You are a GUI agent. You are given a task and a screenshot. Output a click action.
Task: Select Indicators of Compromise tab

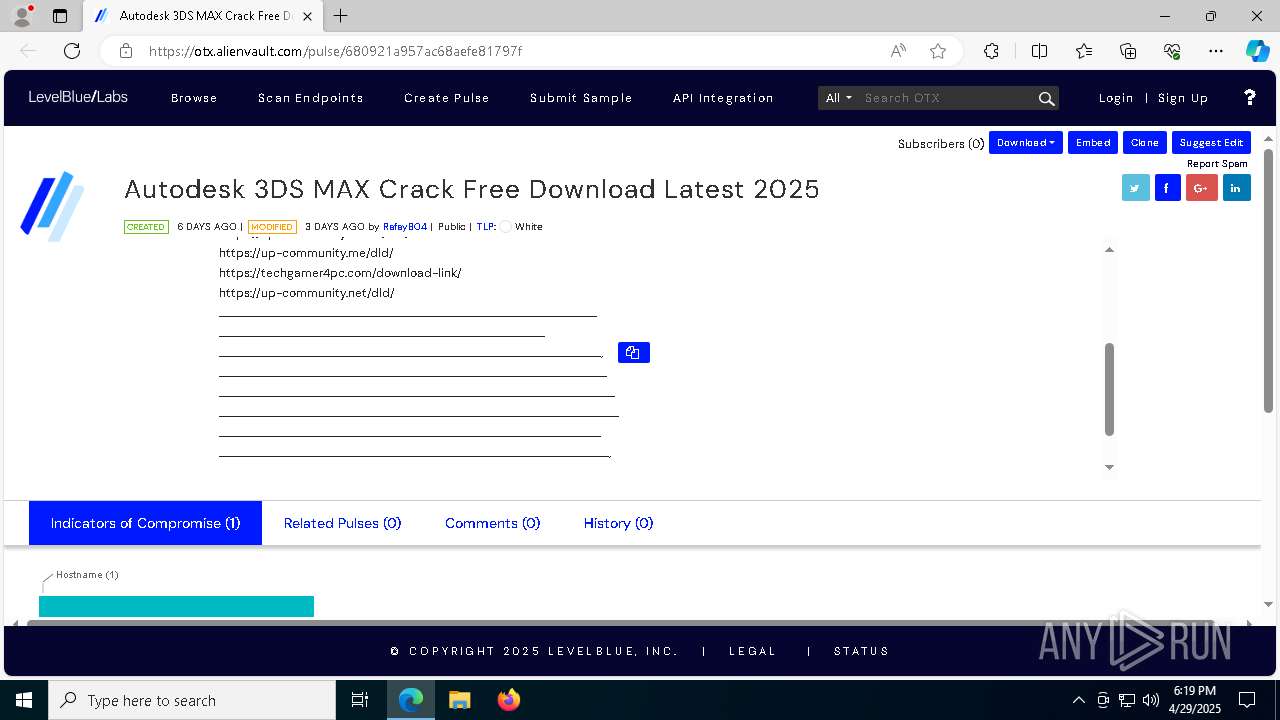click(145, 523)
